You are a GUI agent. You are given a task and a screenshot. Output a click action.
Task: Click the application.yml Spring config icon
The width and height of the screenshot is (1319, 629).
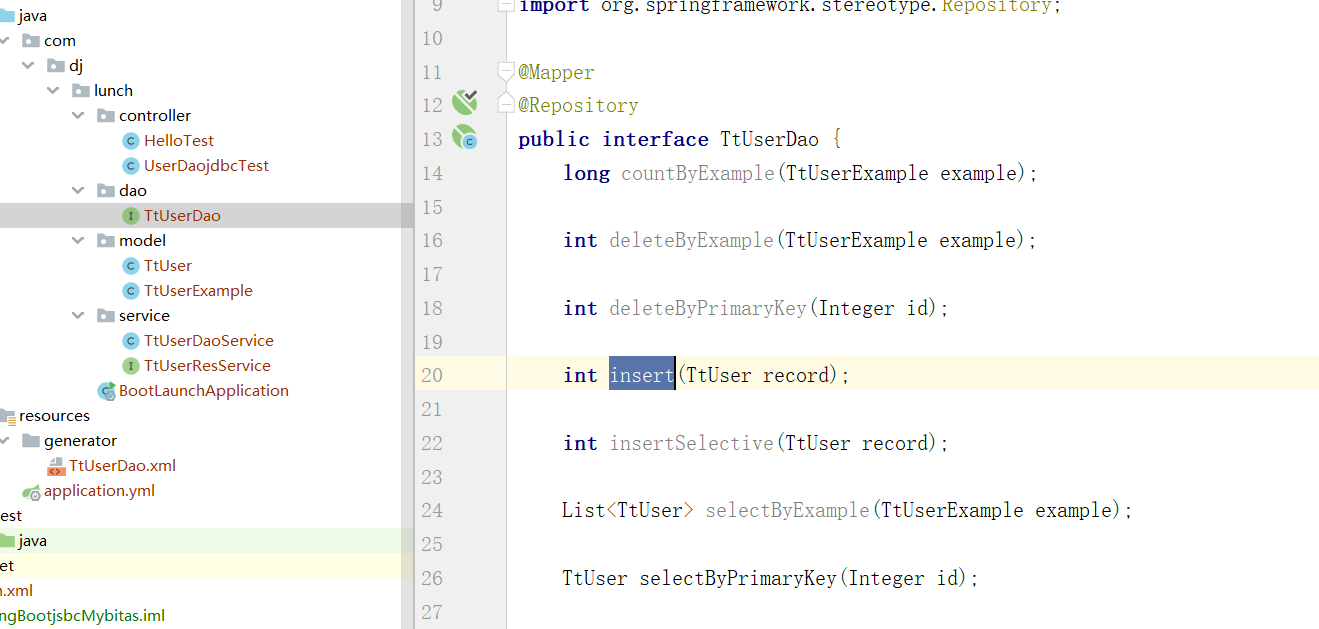[31, 491]
